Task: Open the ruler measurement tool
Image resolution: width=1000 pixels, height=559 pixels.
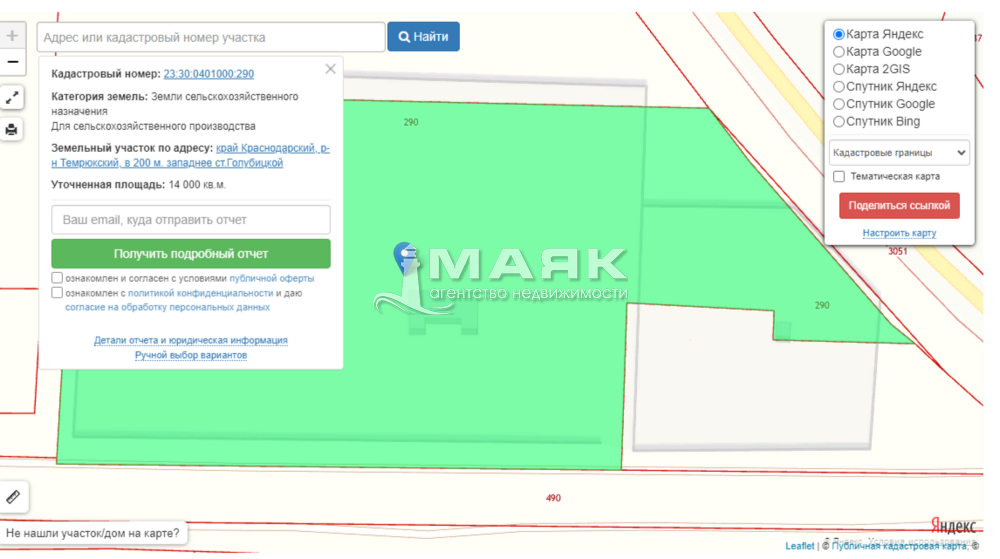Action: coord(13,496)
